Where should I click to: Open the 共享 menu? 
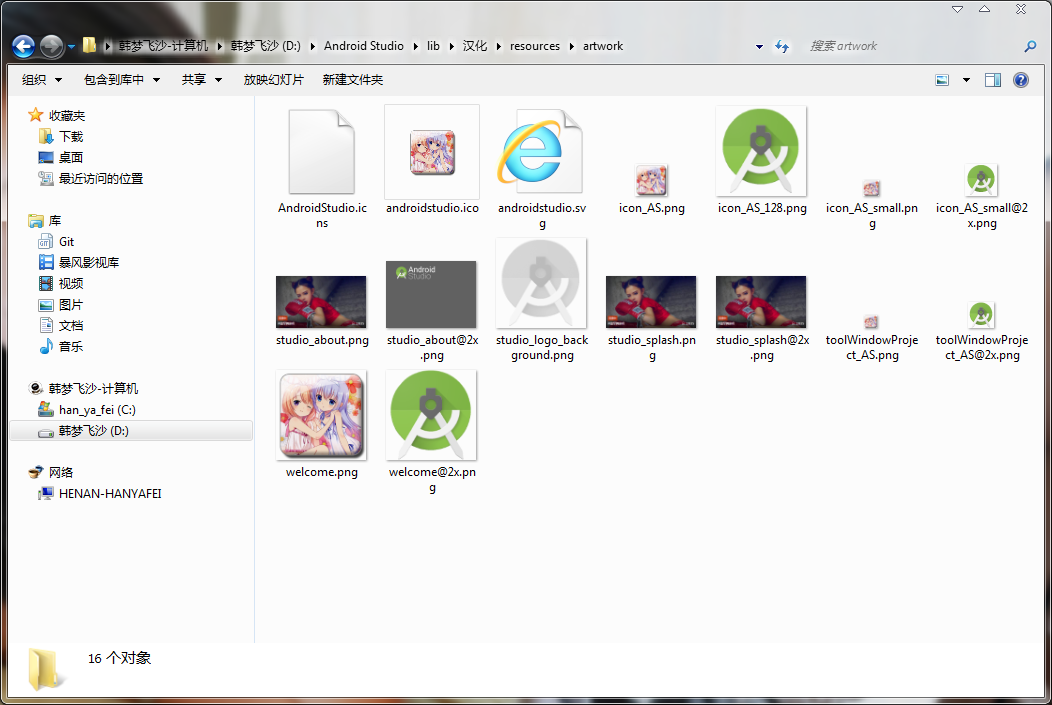click(201, 80)
